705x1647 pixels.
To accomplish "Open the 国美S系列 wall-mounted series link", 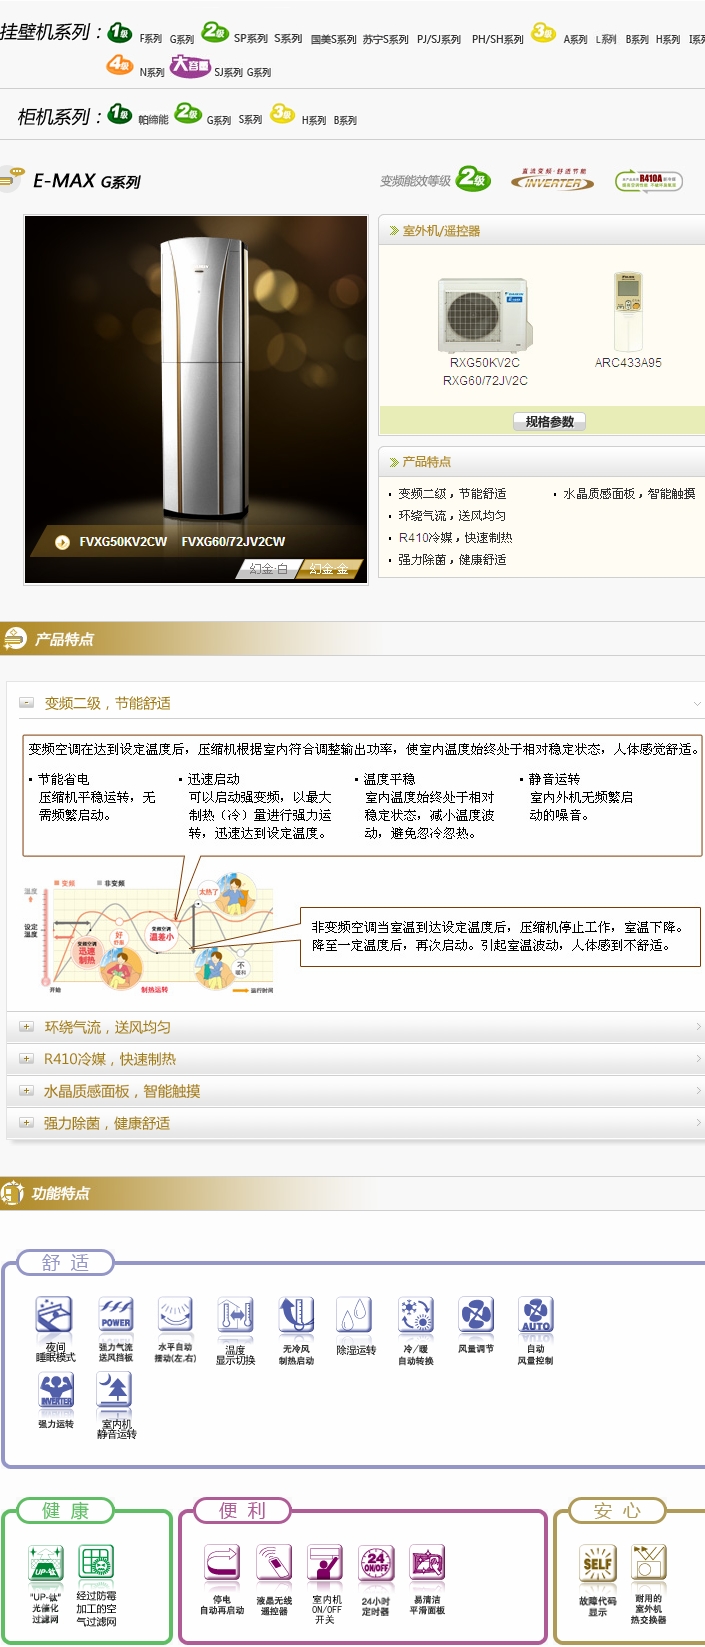I will coord(333,40).
